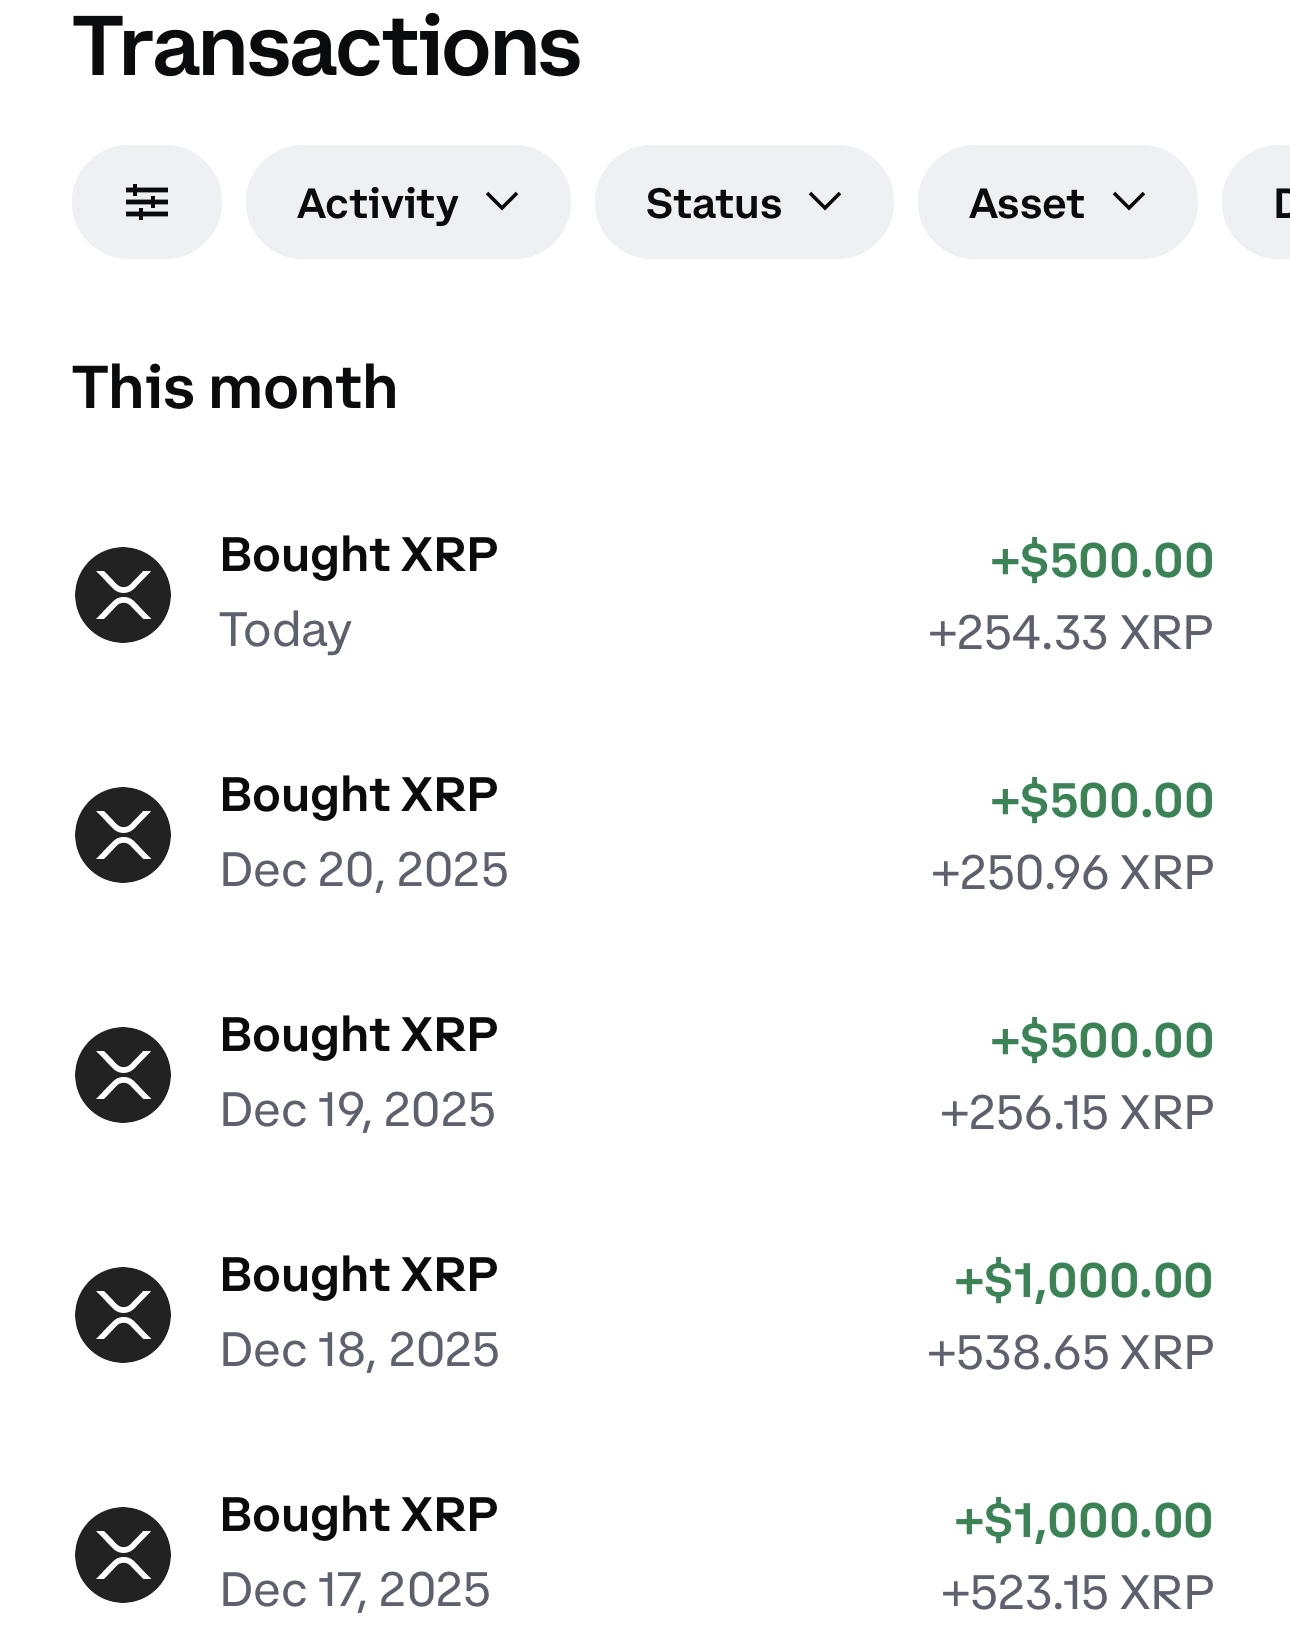Viewport: 1290px width, 1639px height.
Task: Tap the +250.96 XRP amount
Action: pos(1072,873)
